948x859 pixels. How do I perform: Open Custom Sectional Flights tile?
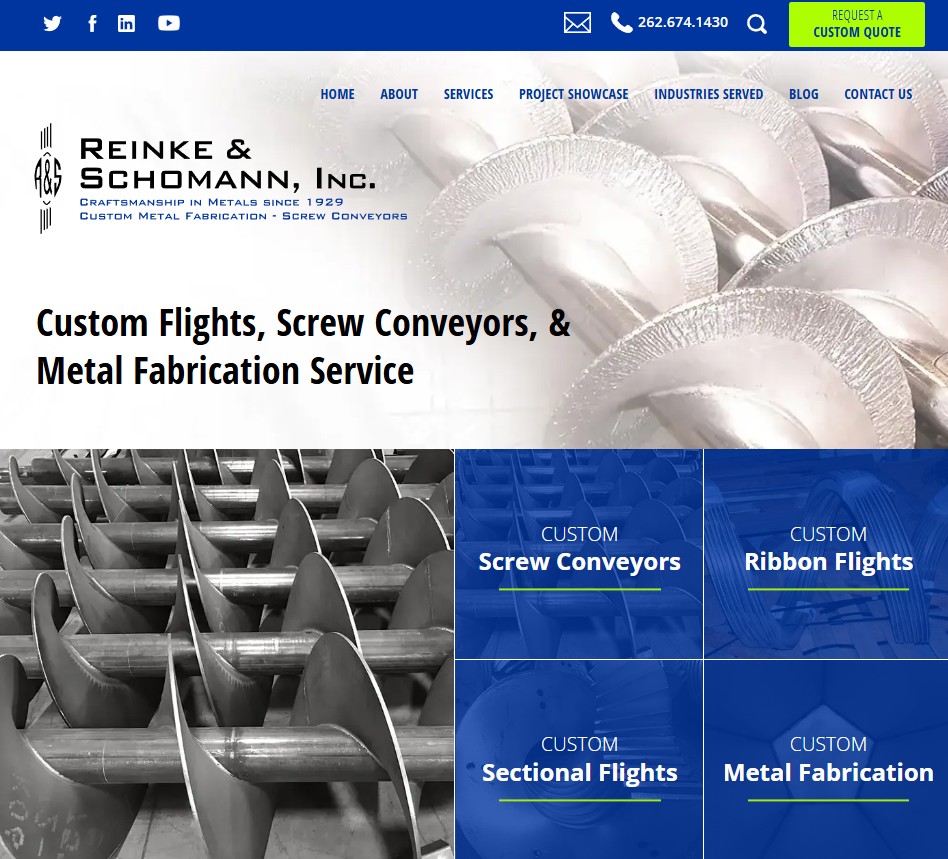[x=579, y=760]
